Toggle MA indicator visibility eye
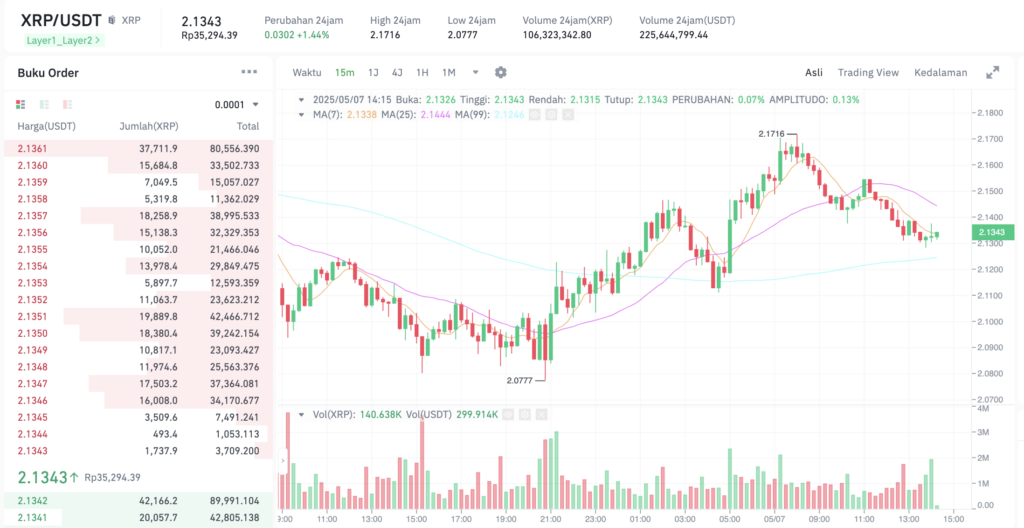1024x528 pixels. pos(534,114)
